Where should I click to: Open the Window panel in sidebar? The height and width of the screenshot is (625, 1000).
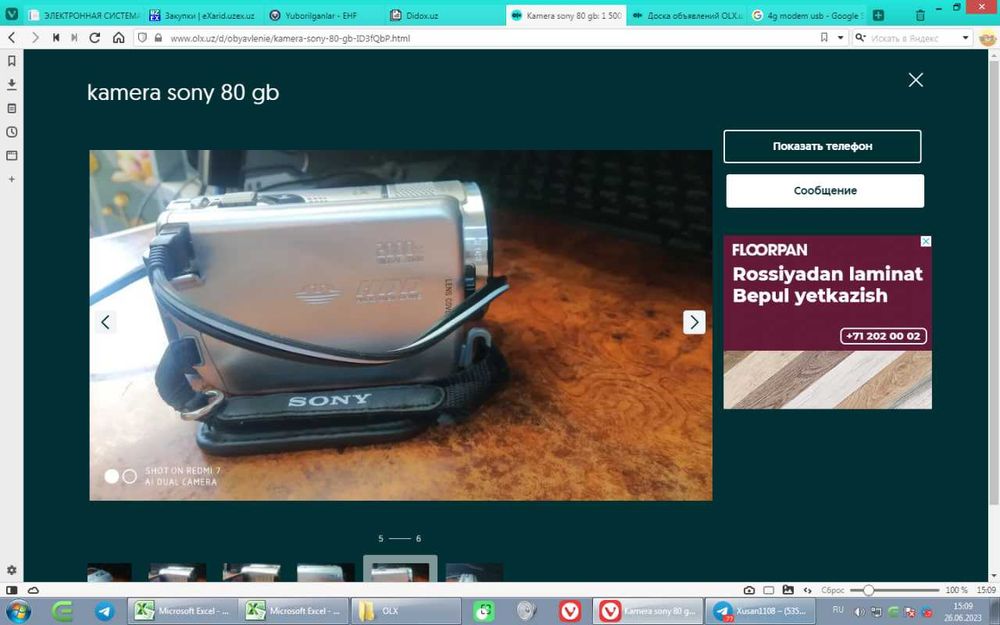point(11,156)
